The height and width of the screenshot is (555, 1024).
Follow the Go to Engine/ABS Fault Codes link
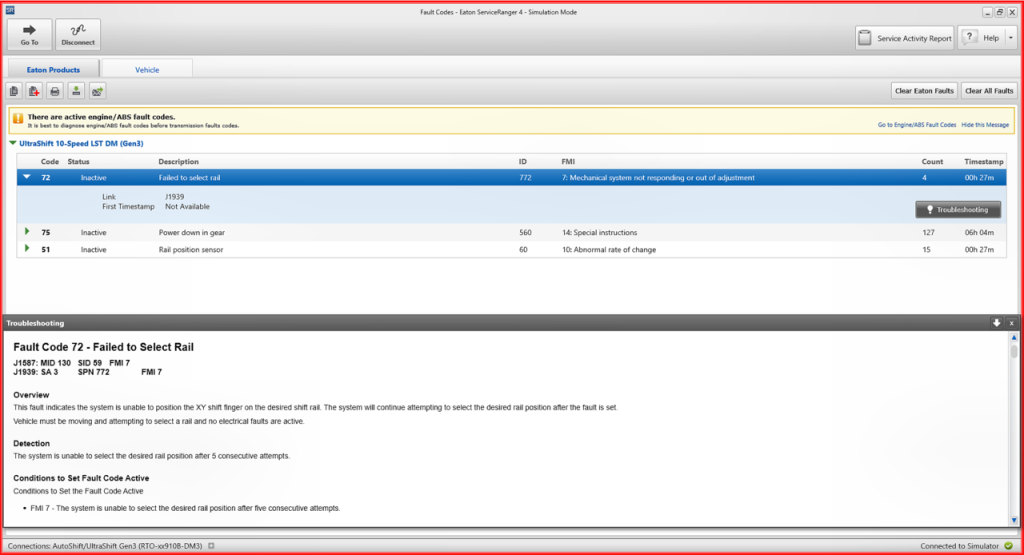click(x=916, y=125)
